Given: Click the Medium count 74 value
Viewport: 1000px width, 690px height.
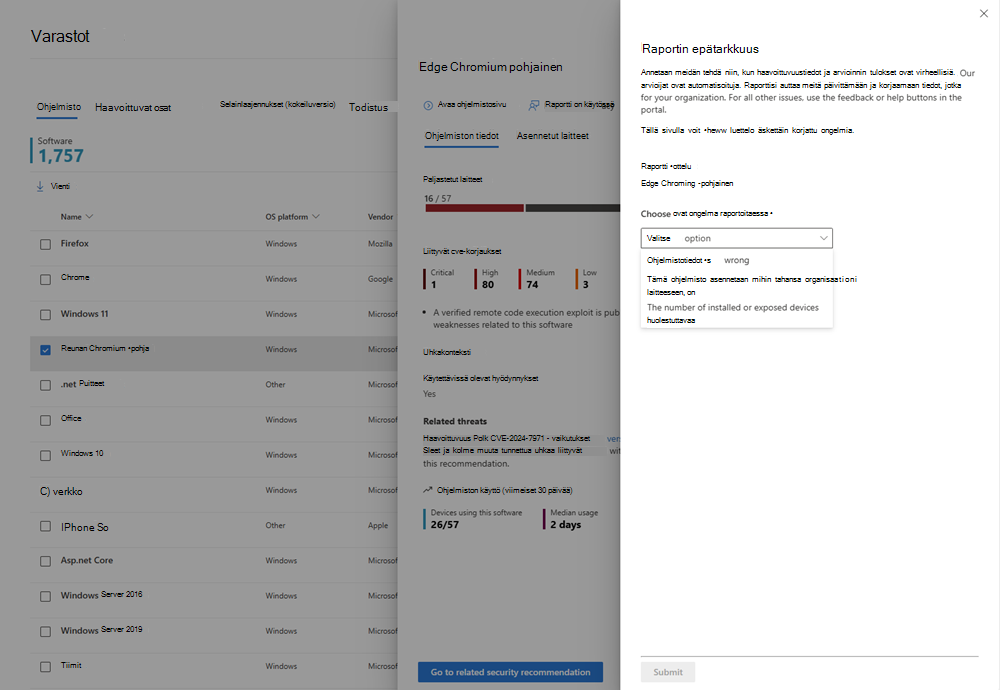Looking at the screenshot, I should tap(533, 285).
